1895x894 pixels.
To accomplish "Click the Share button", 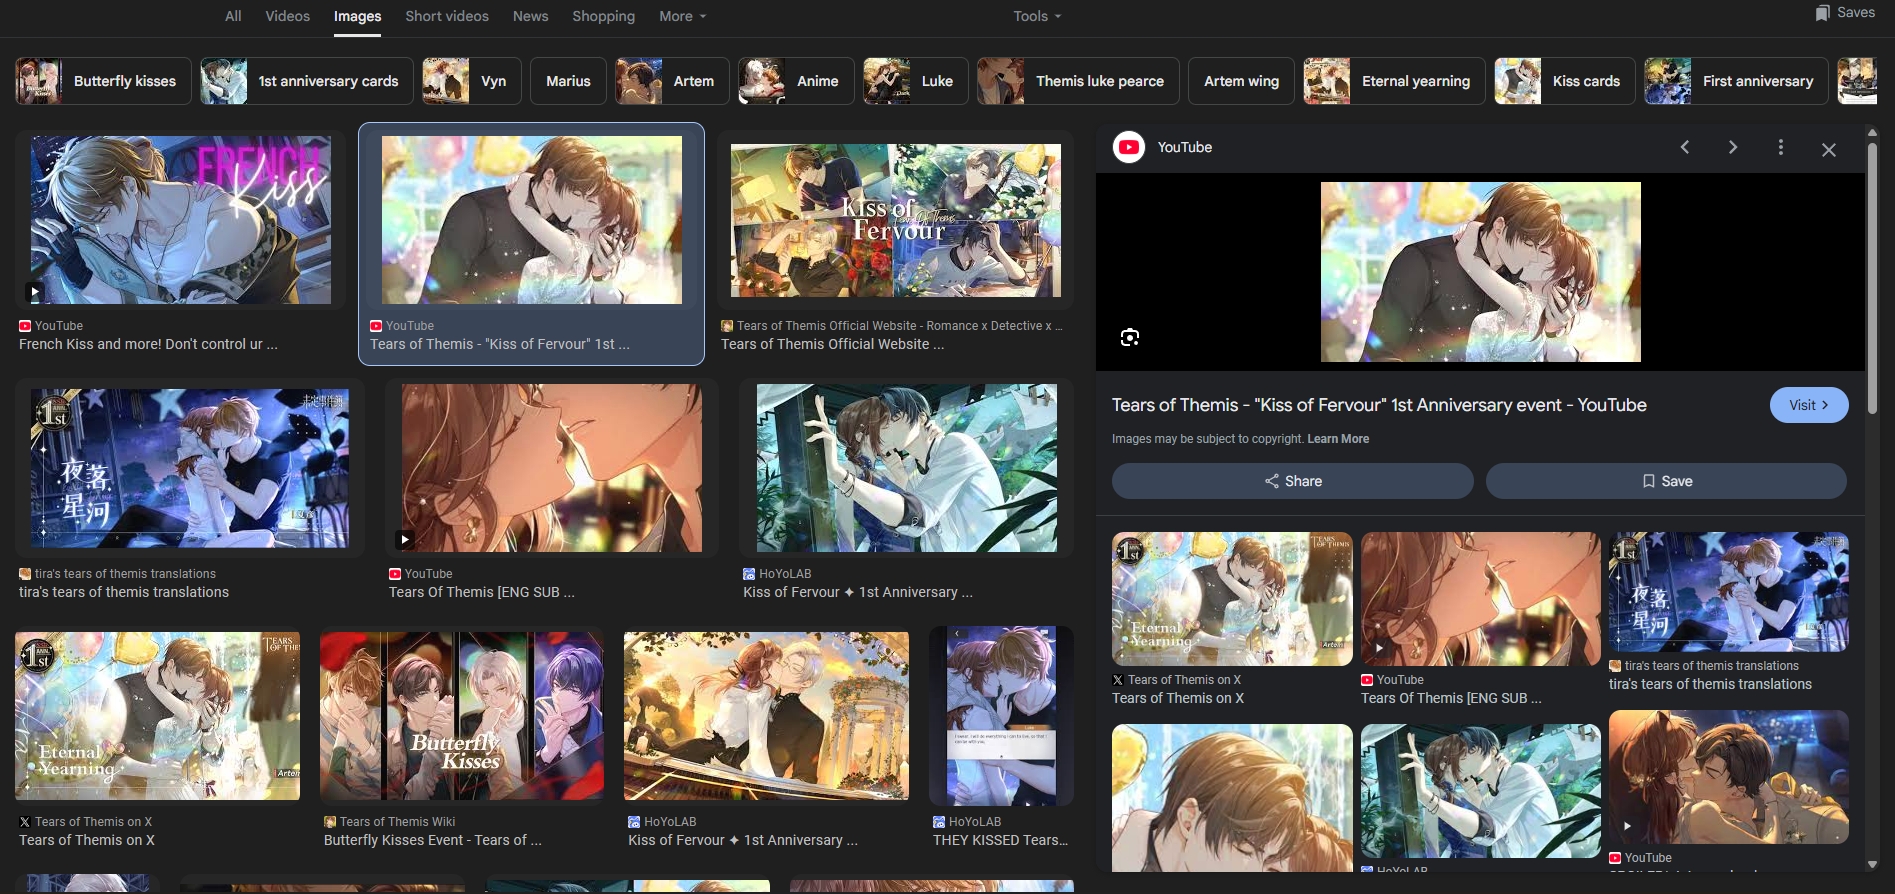I will (1293, 481).
